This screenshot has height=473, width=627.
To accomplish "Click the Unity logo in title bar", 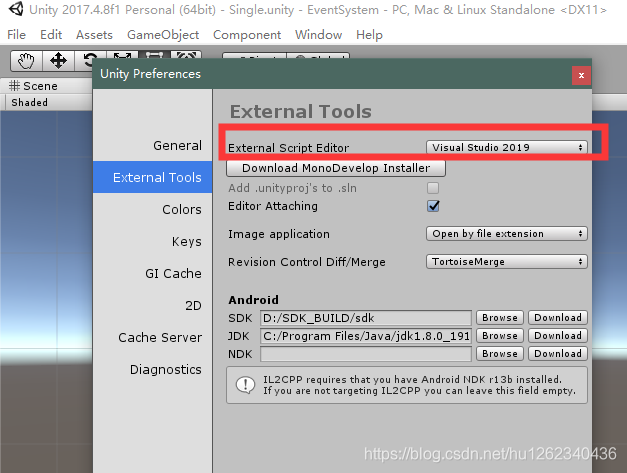I will [x=16, y=9].
